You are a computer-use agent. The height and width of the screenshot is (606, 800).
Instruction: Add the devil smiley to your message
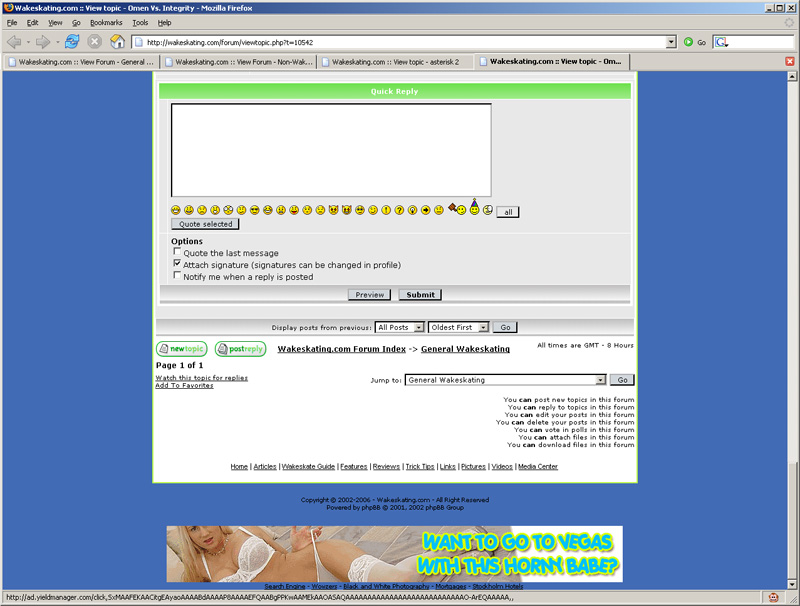pyautogui.click(x=332, y=210)
